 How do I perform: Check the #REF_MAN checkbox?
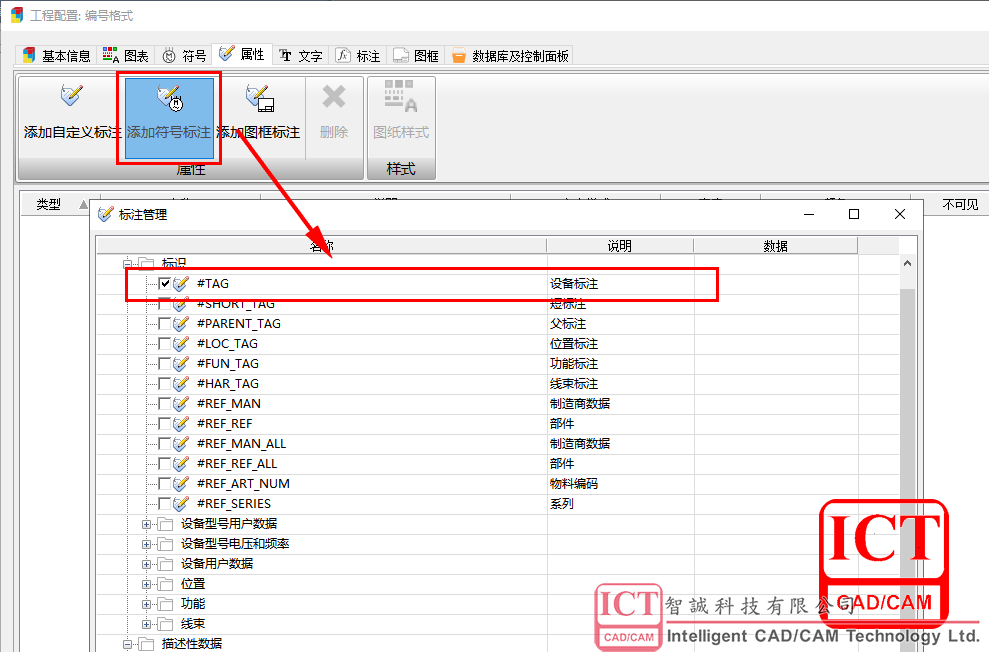click(164, 404)
